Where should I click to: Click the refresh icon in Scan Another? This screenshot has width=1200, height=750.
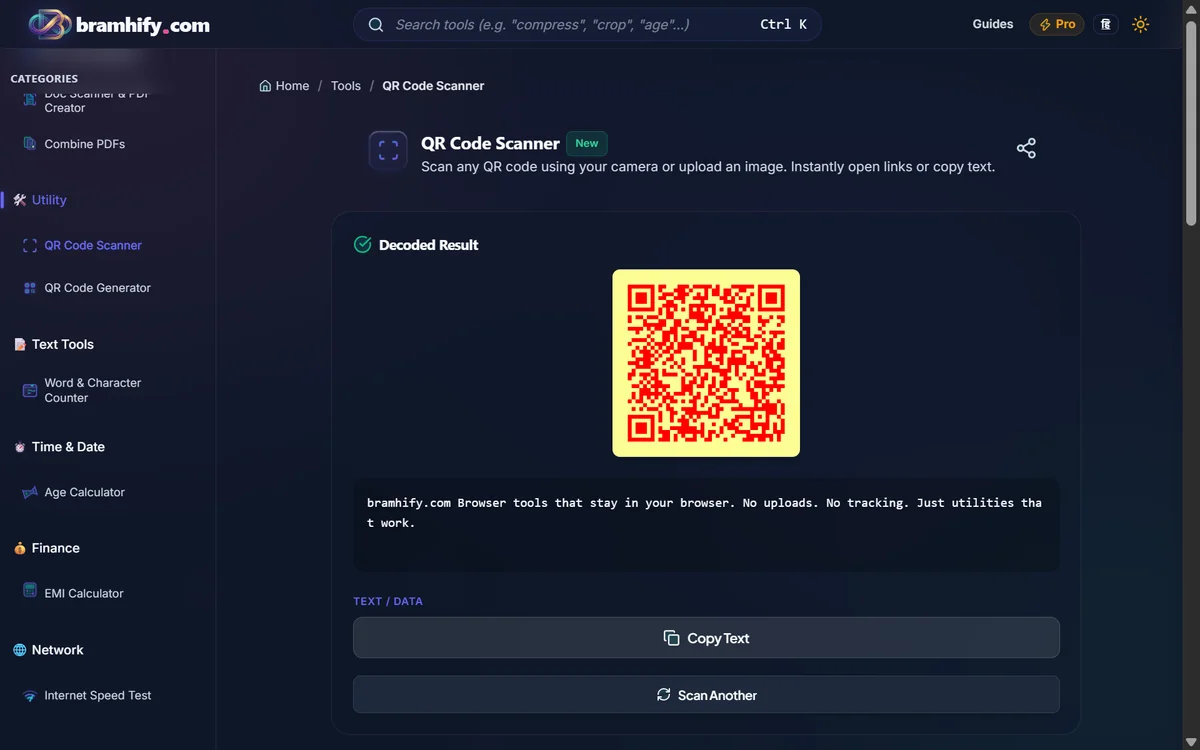coord(663,695)
